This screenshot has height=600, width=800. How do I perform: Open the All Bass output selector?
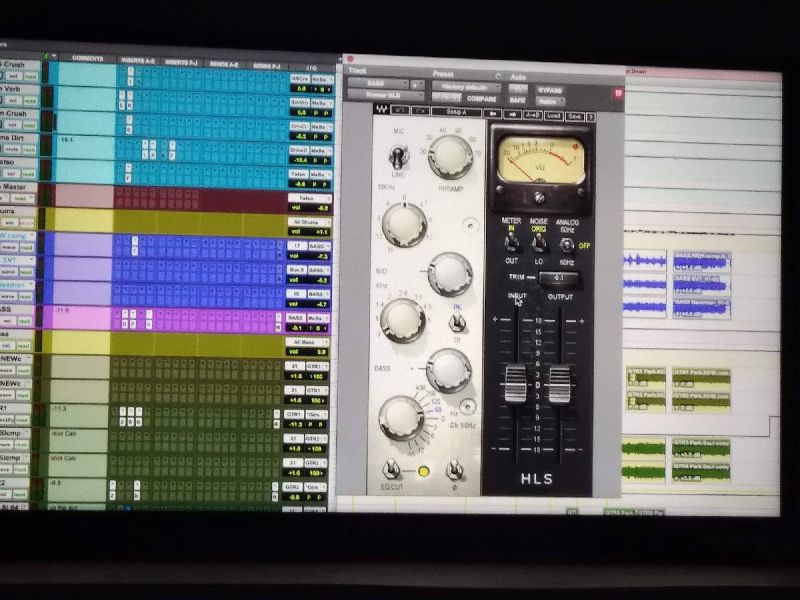click(307, 342)
